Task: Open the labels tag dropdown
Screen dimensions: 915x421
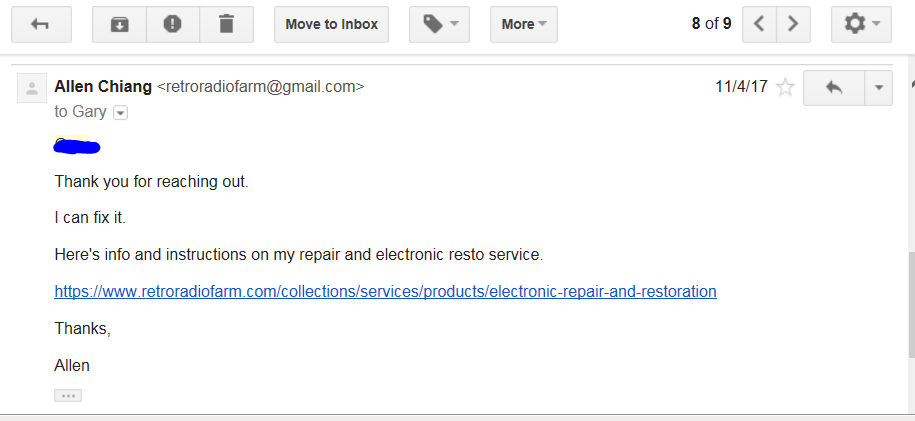Action: [439, 25]
